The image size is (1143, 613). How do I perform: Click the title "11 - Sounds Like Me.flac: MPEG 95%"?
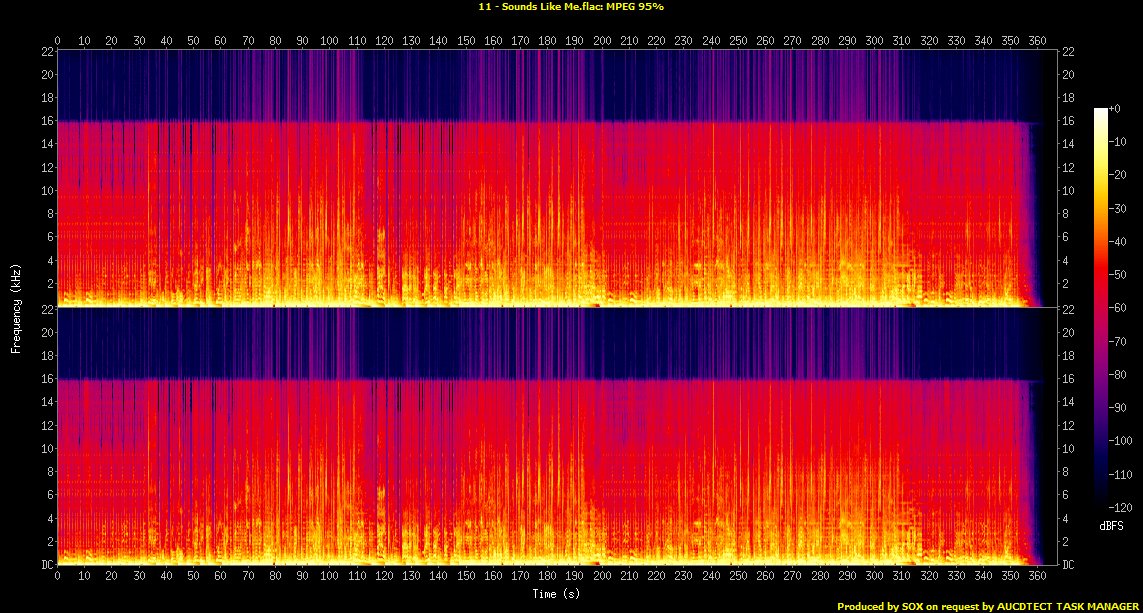pyautogui.click(x=571, y=7)
